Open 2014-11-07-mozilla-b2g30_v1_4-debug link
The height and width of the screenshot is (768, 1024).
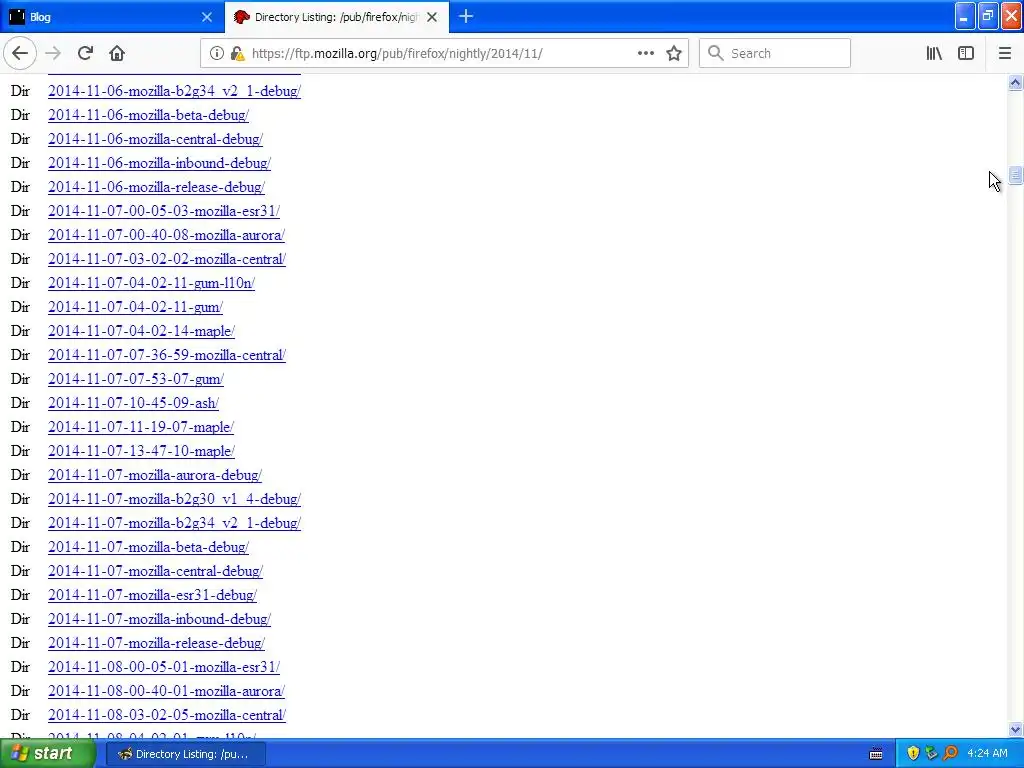174,499
